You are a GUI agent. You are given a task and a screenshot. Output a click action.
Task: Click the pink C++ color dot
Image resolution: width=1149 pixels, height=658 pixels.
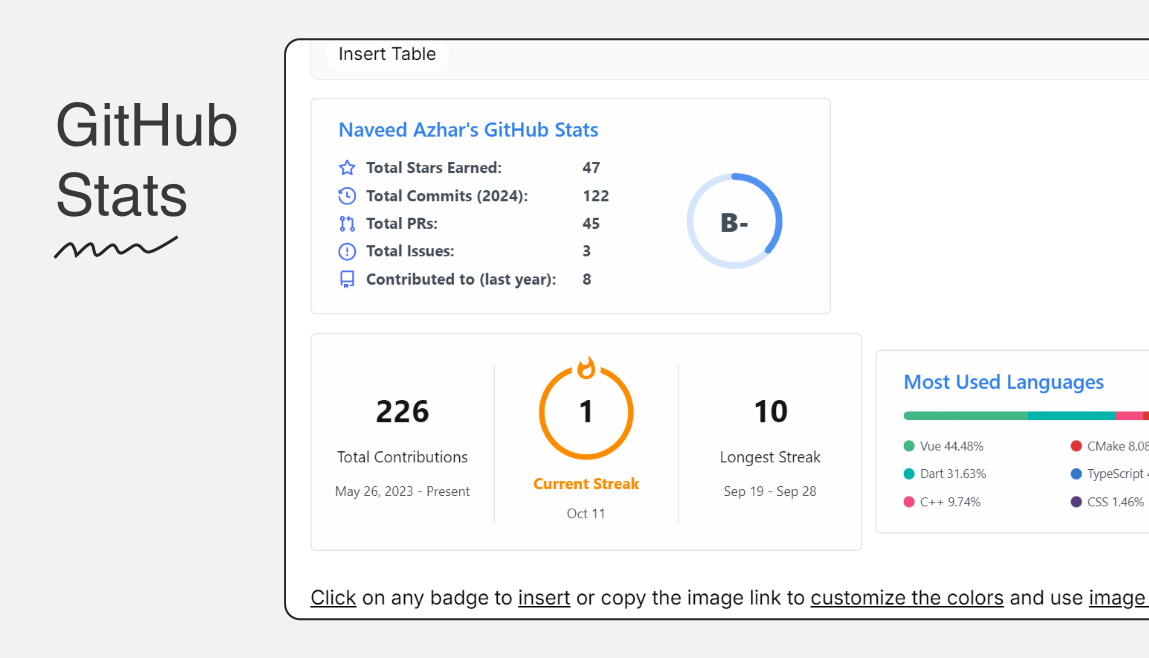point(909,502)
